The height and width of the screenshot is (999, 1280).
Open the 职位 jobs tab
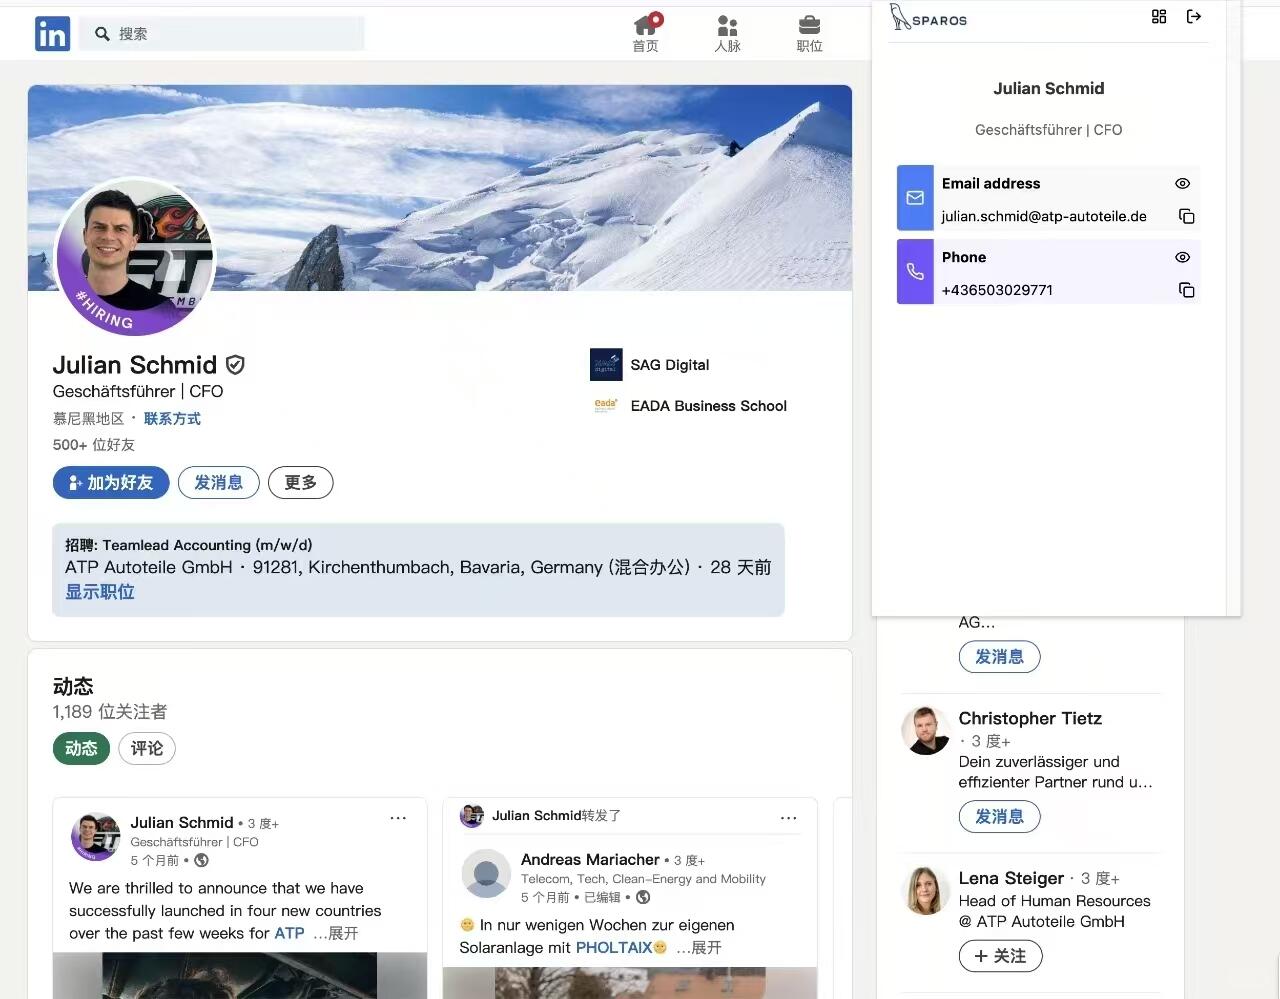810,33
